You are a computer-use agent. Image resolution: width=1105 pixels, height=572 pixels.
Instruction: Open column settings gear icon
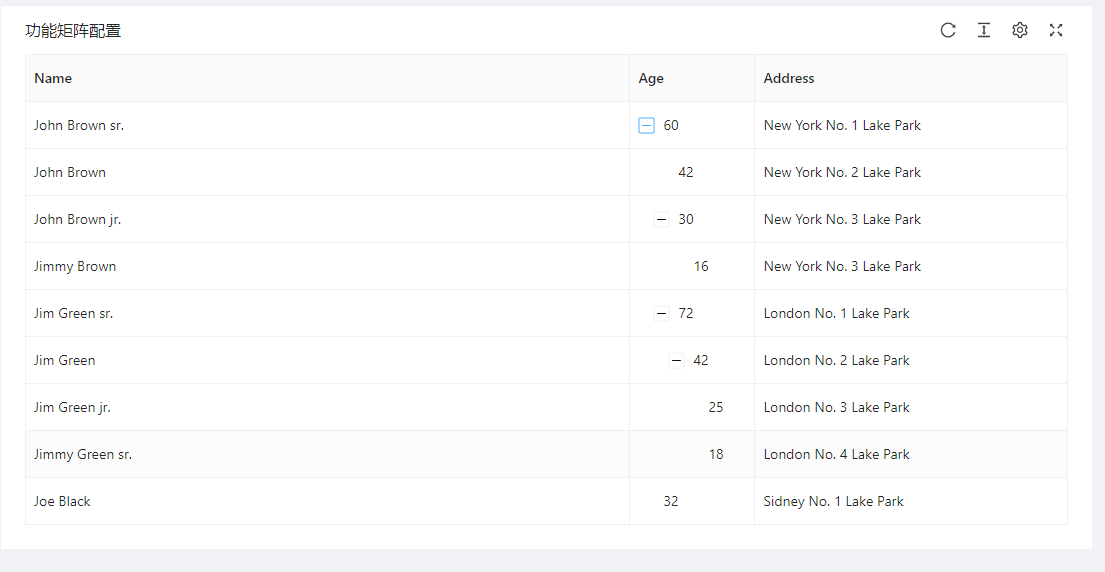coord(1020,30)
